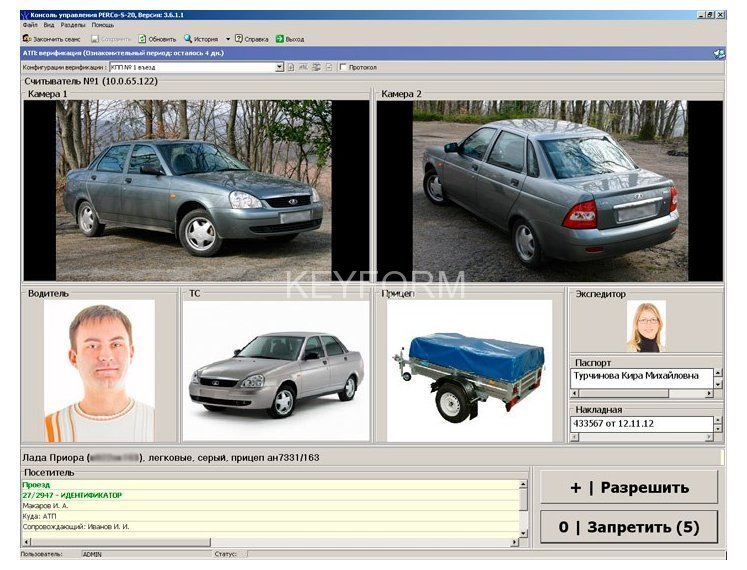Click the first icon after the configuration combo box

click(x=291, y=67)
